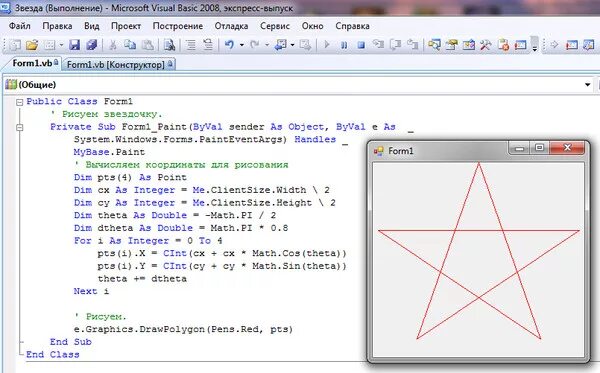Select the Form1.vb code tab
The image size is (600, 373).
(34, 63)
